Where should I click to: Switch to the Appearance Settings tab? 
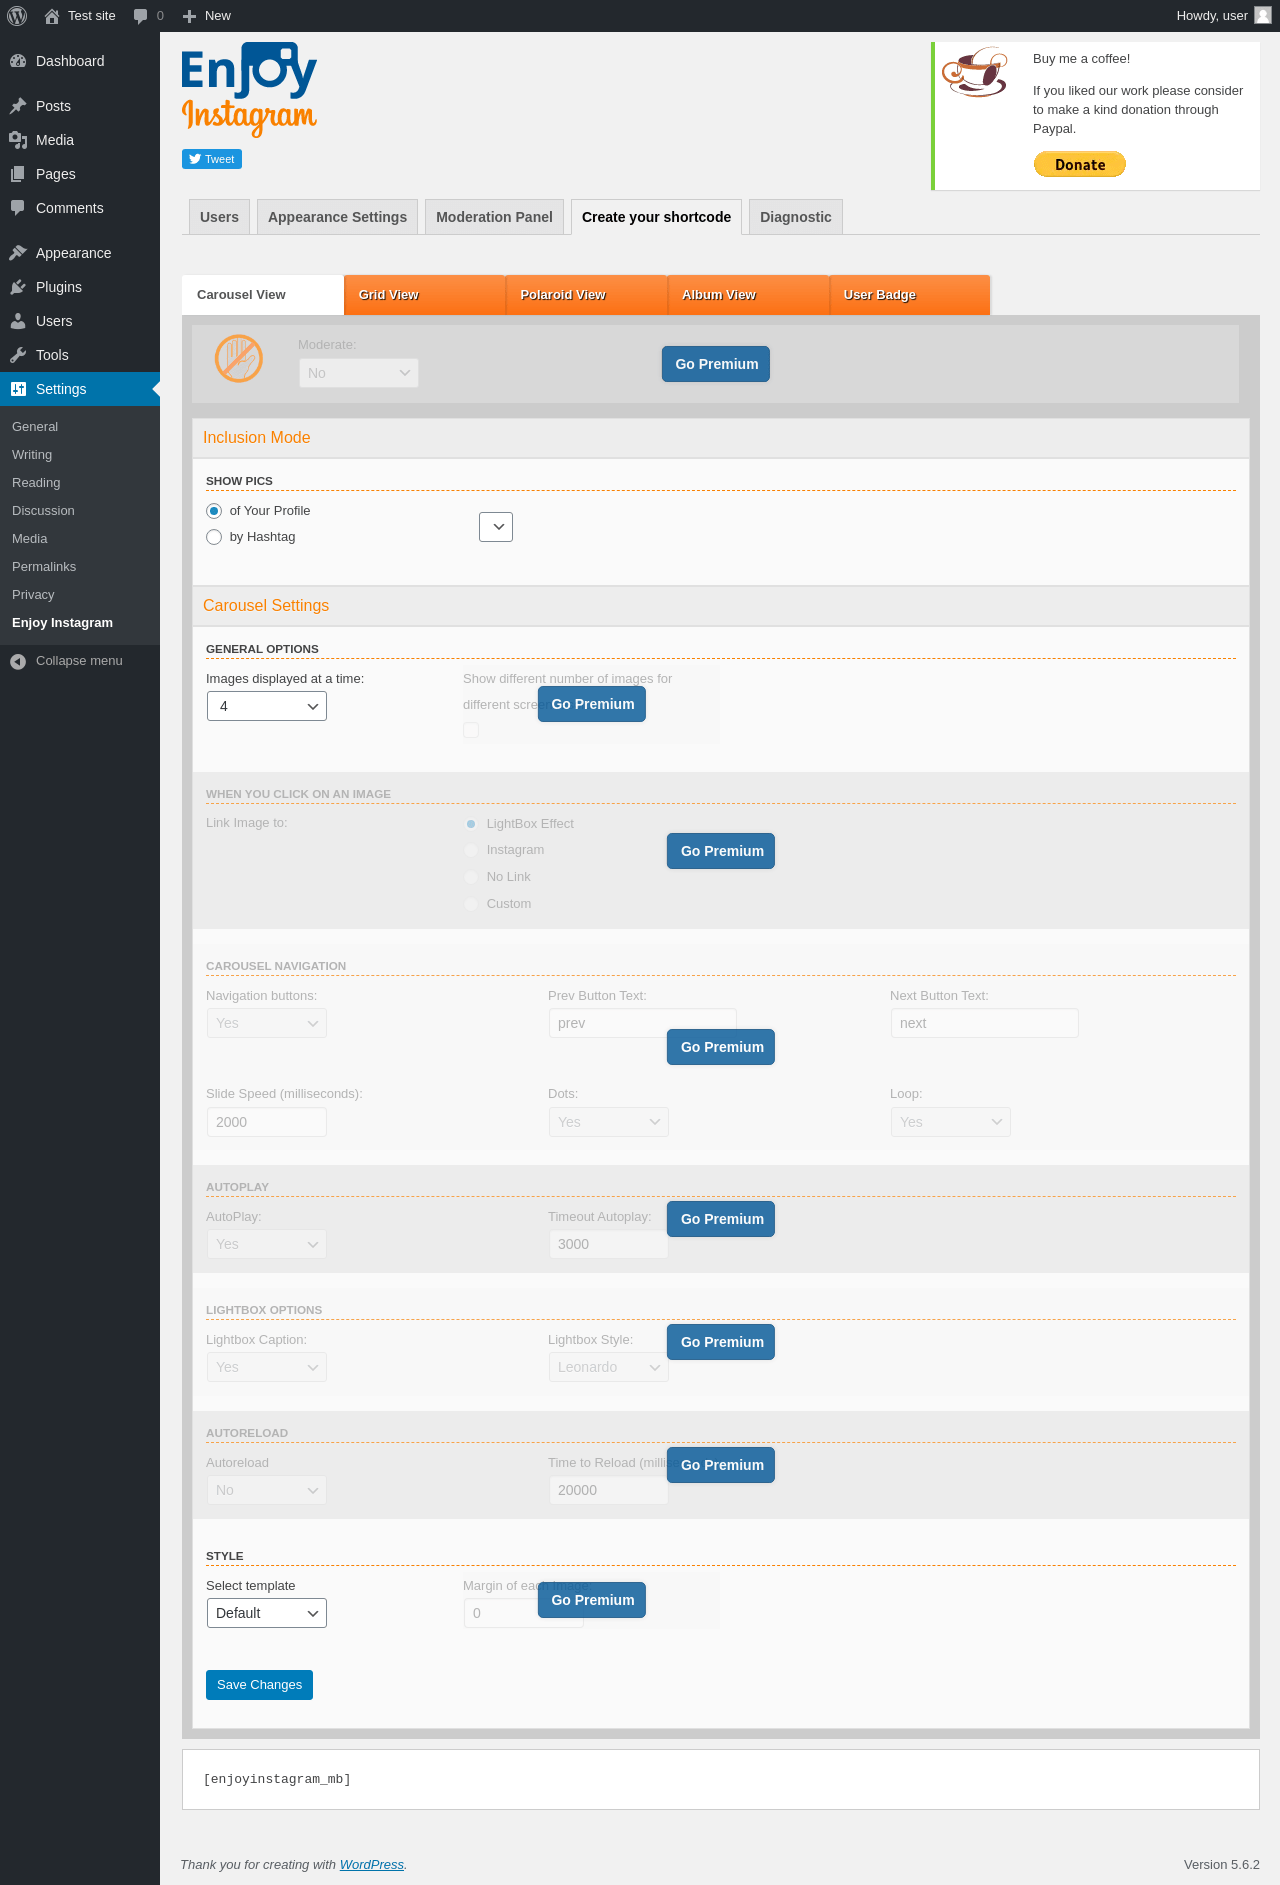(x=337, y=217)
